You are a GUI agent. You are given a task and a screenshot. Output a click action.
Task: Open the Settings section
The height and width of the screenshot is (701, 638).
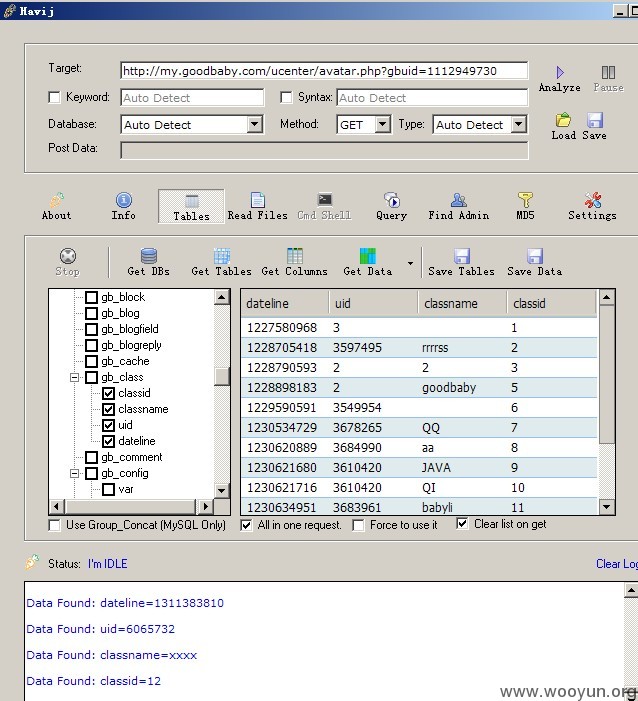pyautogui.click(x=592, y=207)
